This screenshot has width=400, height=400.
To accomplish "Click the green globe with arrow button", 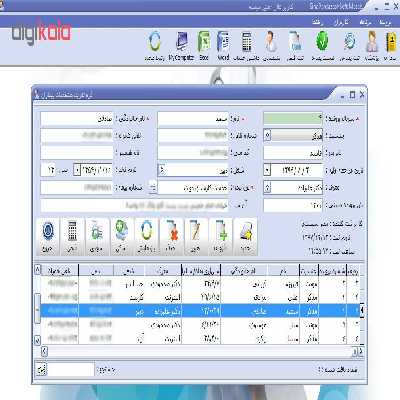I will click(x=121, y=237).
